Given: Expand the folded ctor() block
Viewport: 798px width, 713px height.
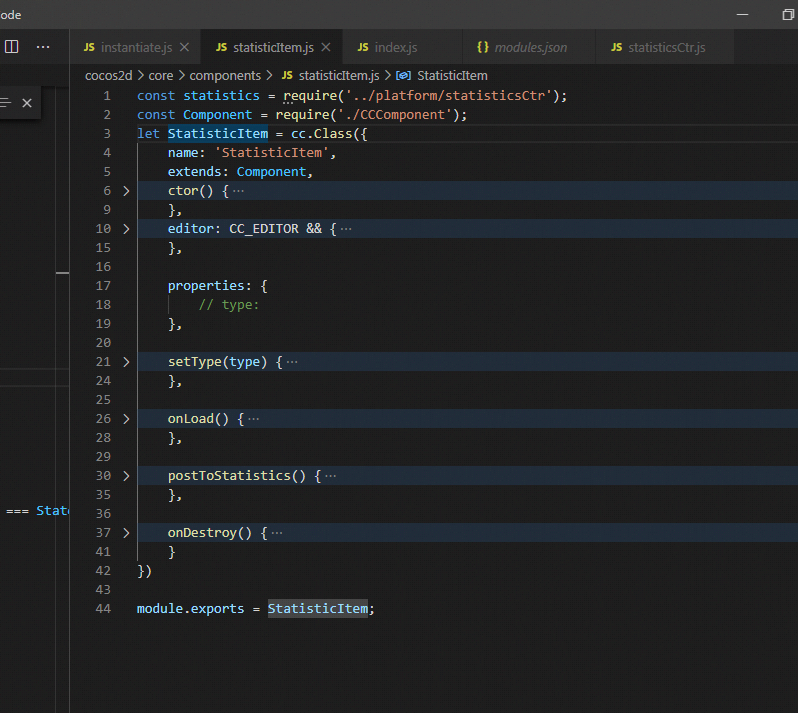Looking at the screenshot, I should [x=126, y=191].
